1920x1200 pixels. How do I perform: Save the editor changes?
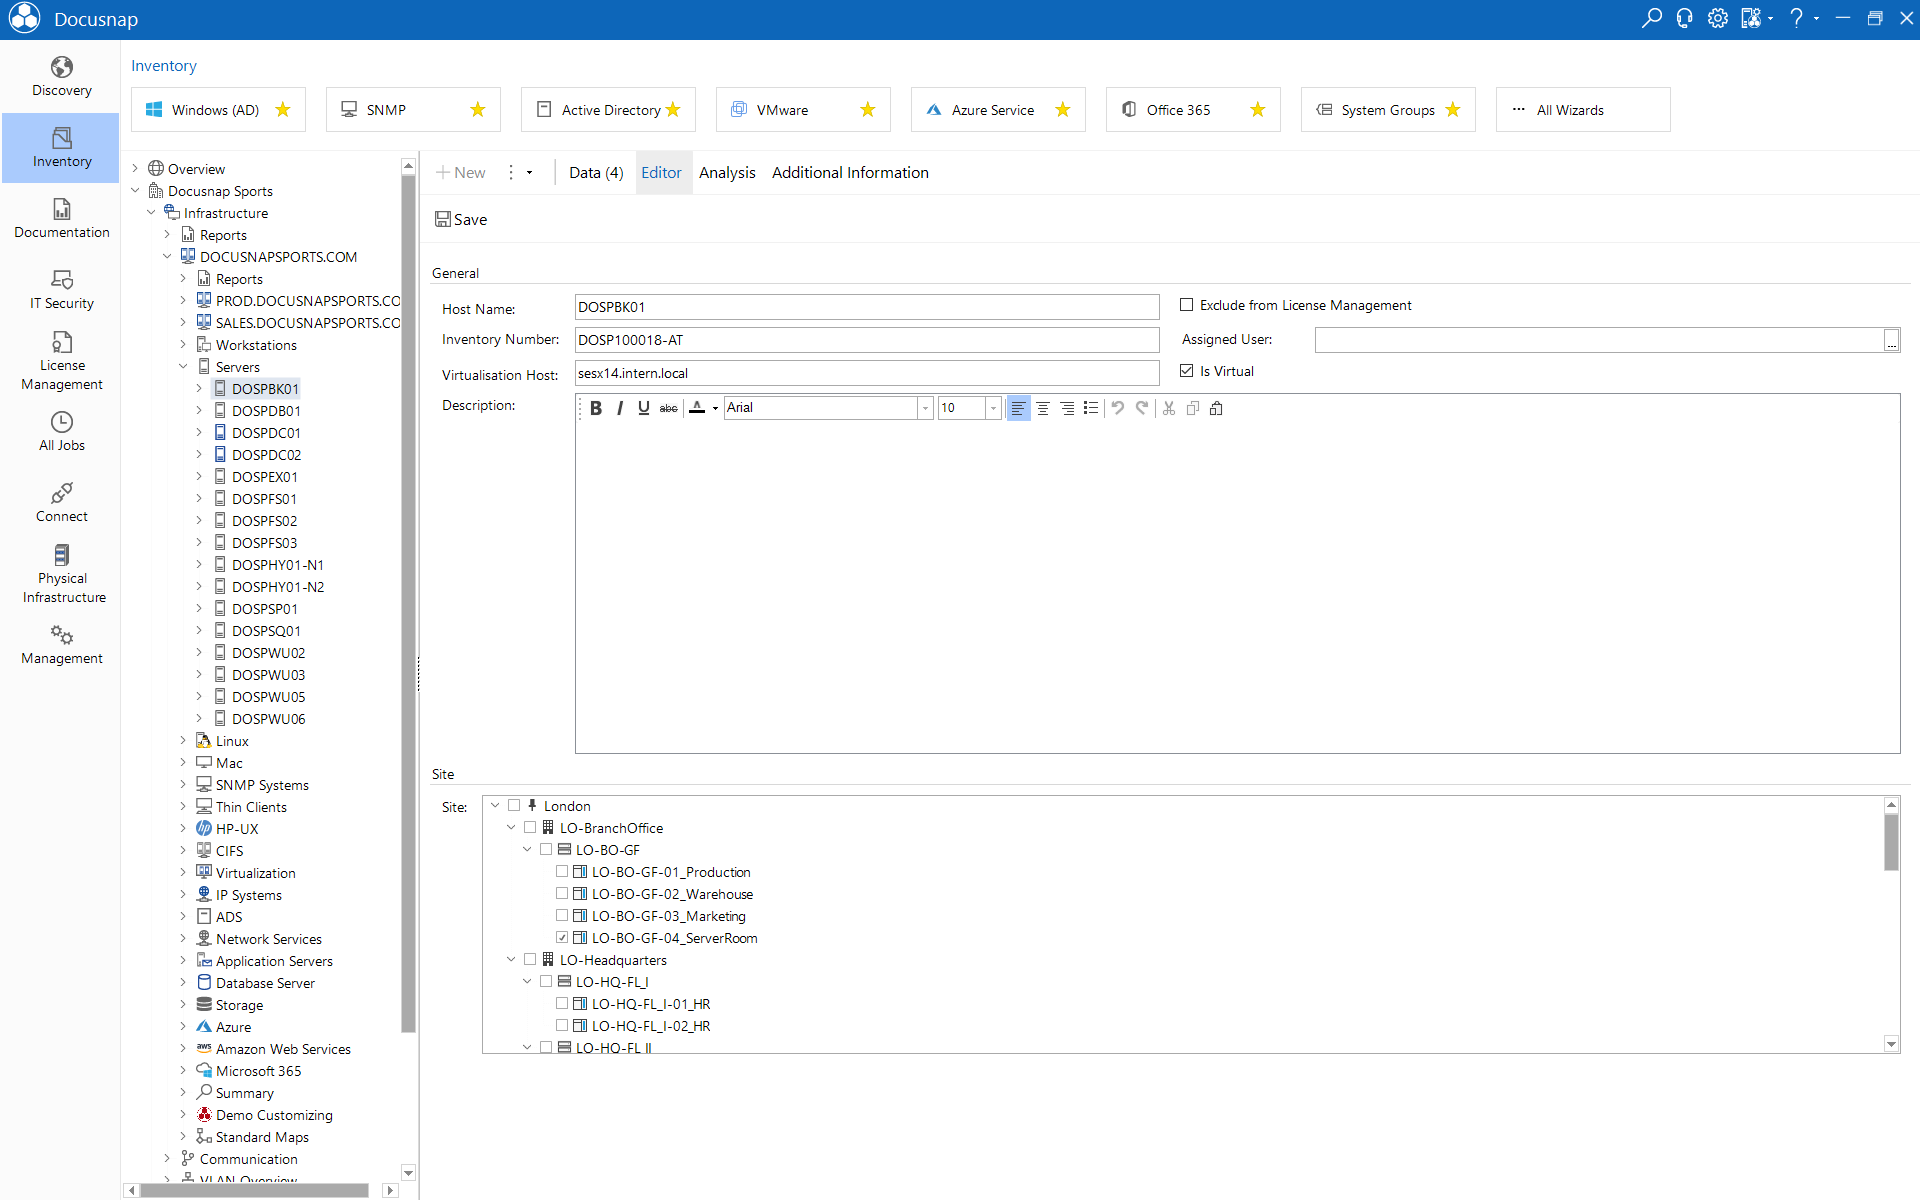point(461,219)
